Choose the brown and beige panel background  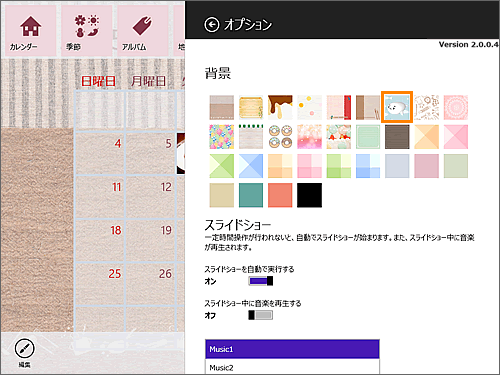click(368, 107)
